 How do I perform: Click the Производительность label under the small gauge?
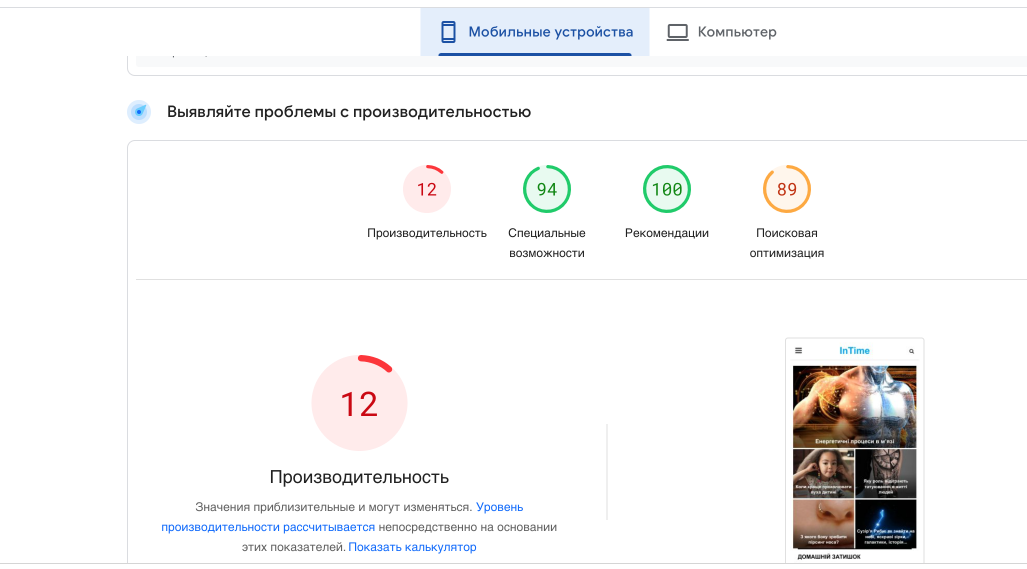coord(427,233)
